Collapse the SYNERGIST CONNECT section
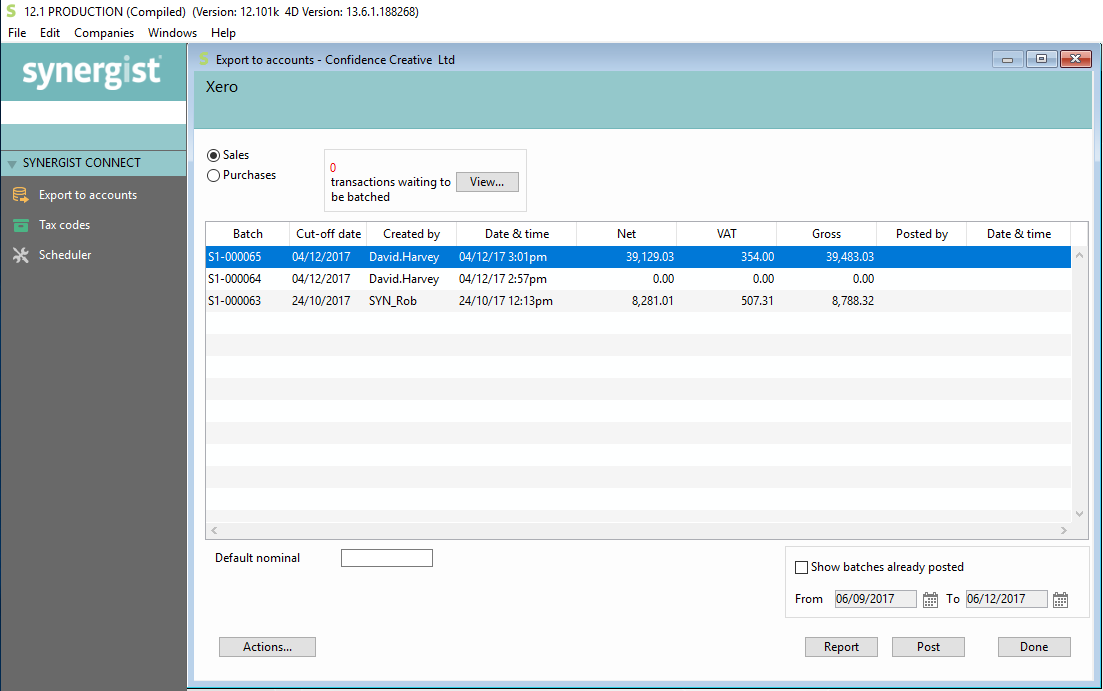 [12, 163]
